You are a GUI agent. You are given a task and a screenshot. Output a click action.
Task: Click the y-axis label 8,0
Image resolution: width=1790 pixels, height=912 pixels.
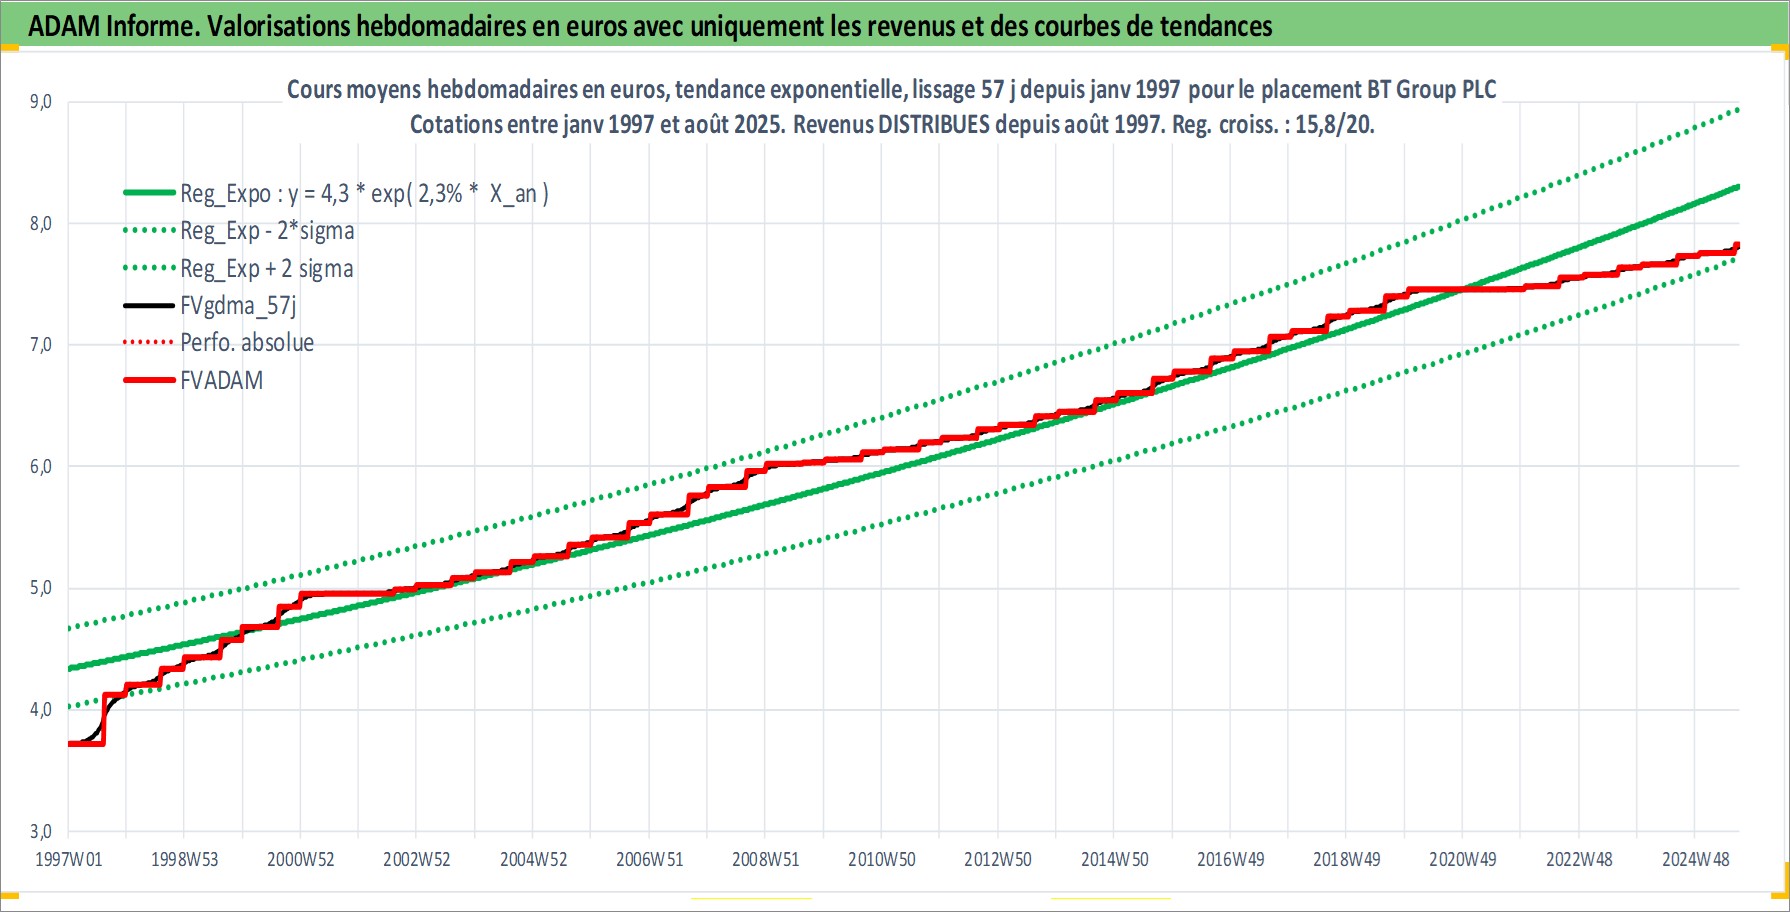coord(41,224)
